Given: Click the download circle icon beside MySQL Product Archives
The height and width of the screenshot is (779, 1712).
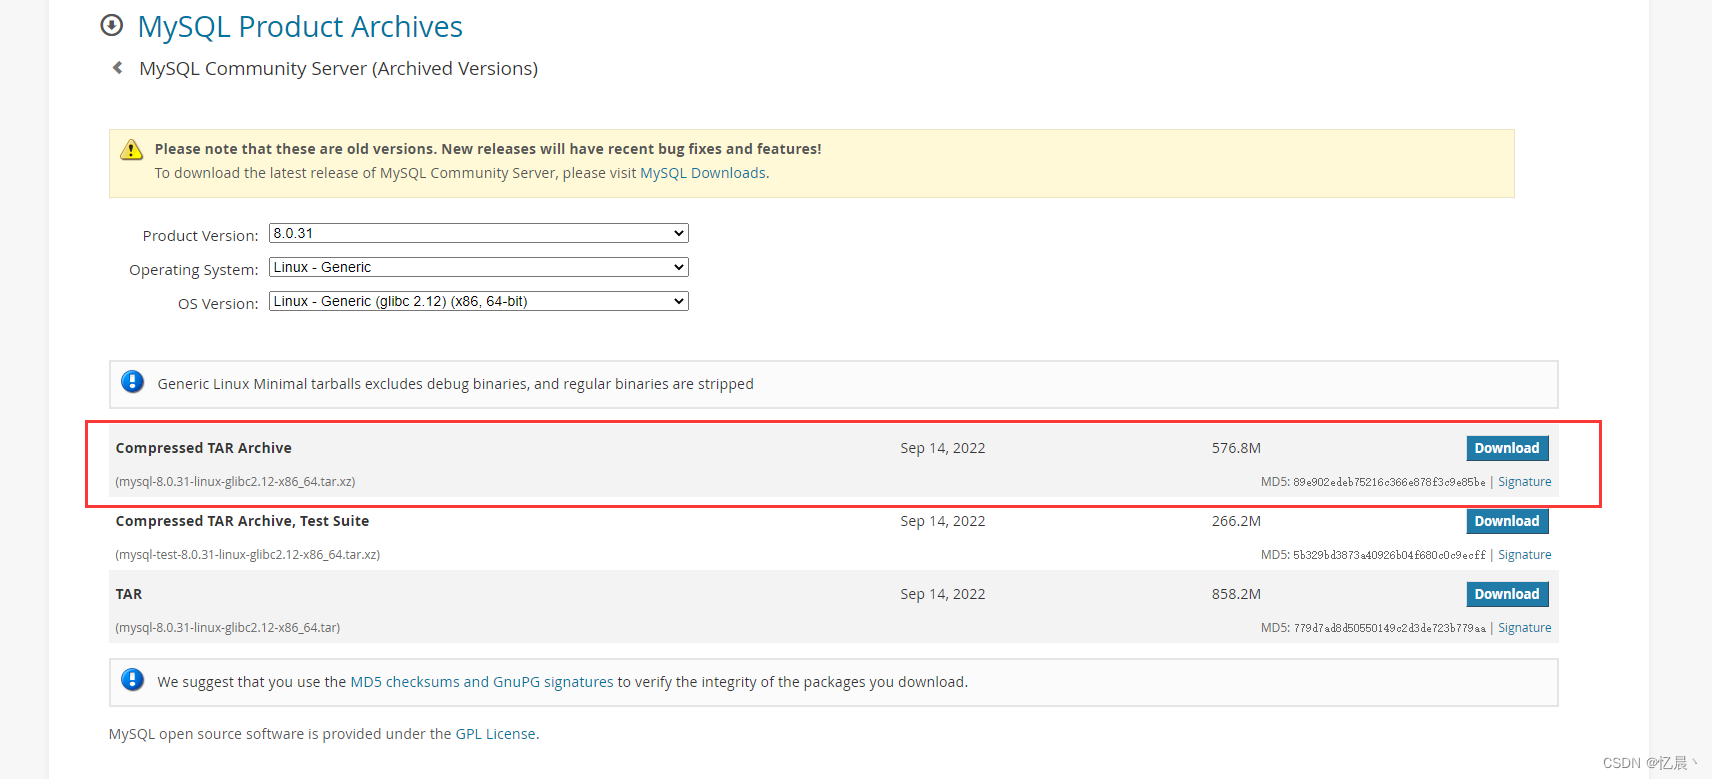Looking at the screenshot, I should click(112, 25).
